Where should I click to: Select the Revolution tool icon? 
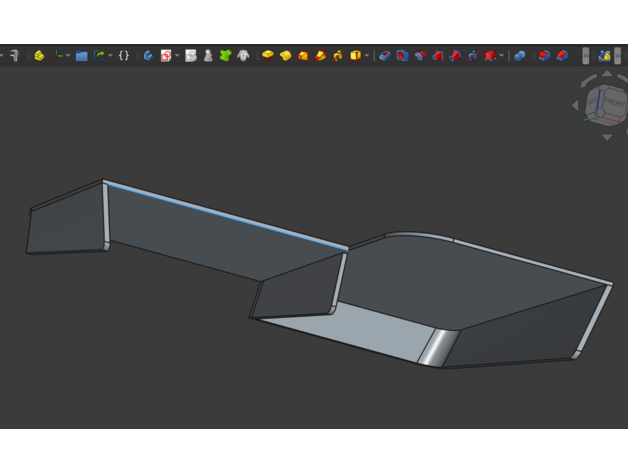point(285,56)
